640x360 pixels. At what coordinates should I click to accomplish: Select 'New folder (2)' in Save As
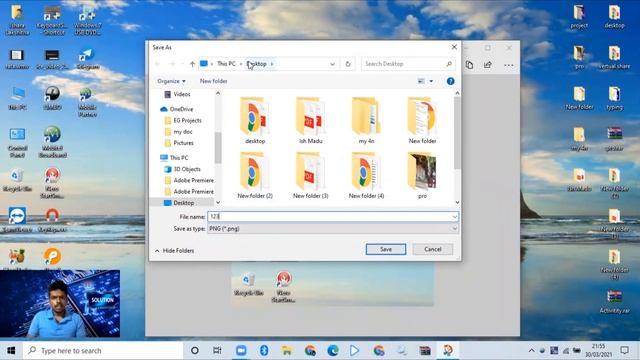coord(255,176)
